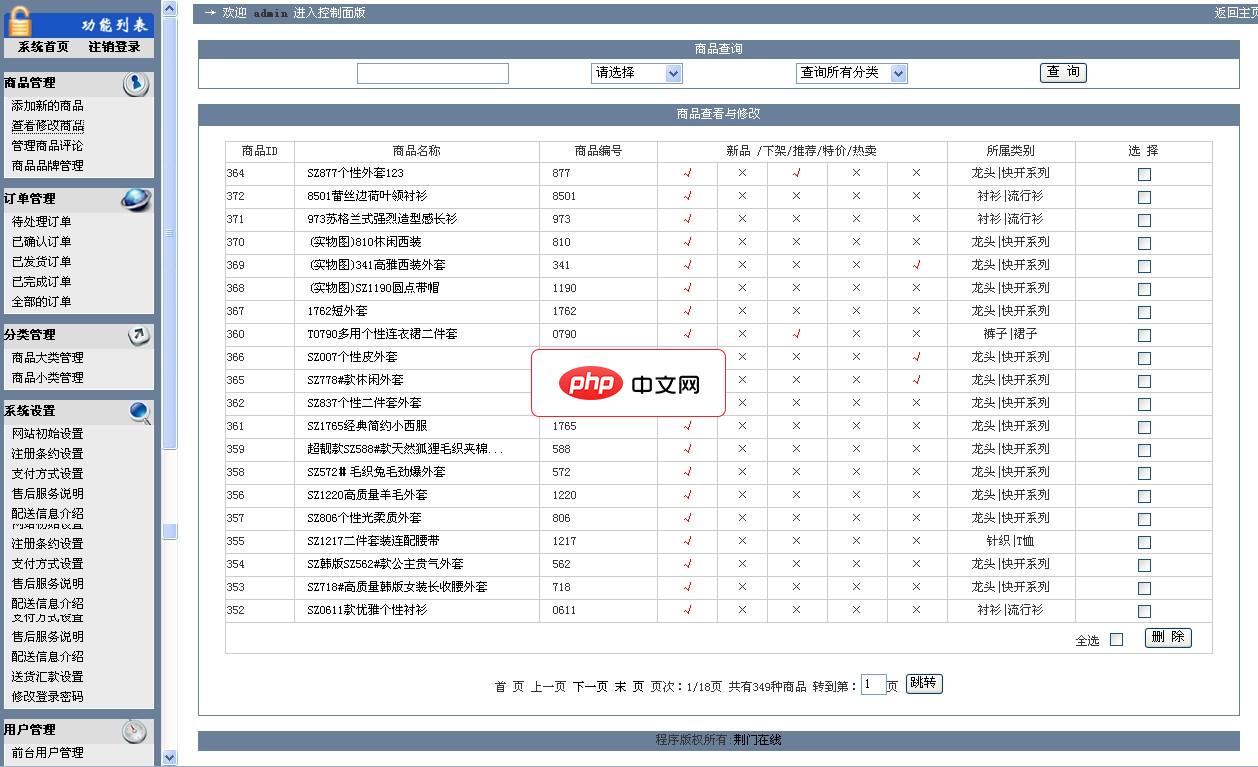Image resolution: width=1258 pixels, height=767 pixels.
Task: Enable the 全选 select-all checkbox
Action: 1115,638
